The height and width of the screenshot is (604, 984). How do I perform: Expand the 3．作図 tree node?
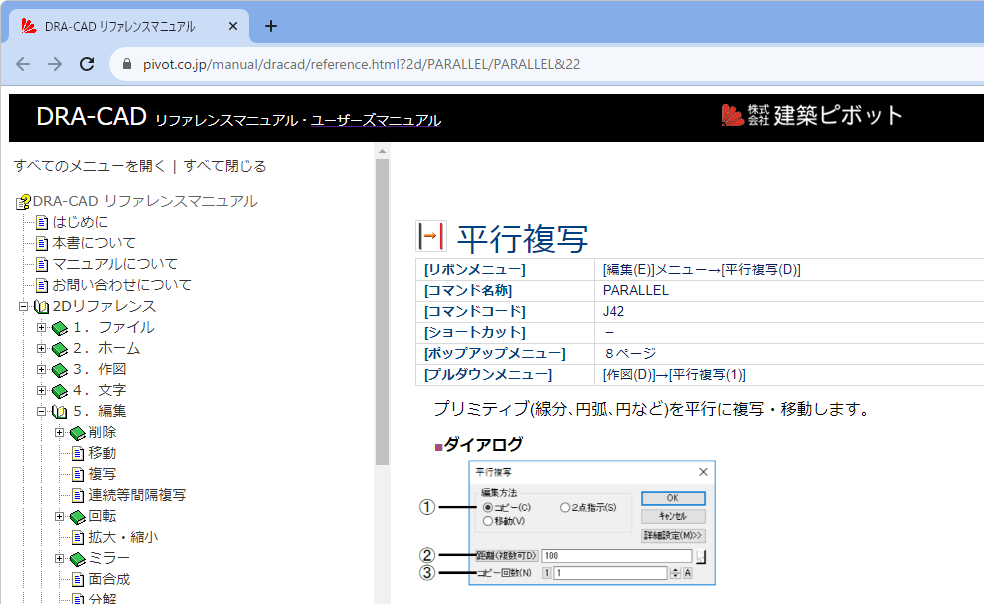point(41,369)
